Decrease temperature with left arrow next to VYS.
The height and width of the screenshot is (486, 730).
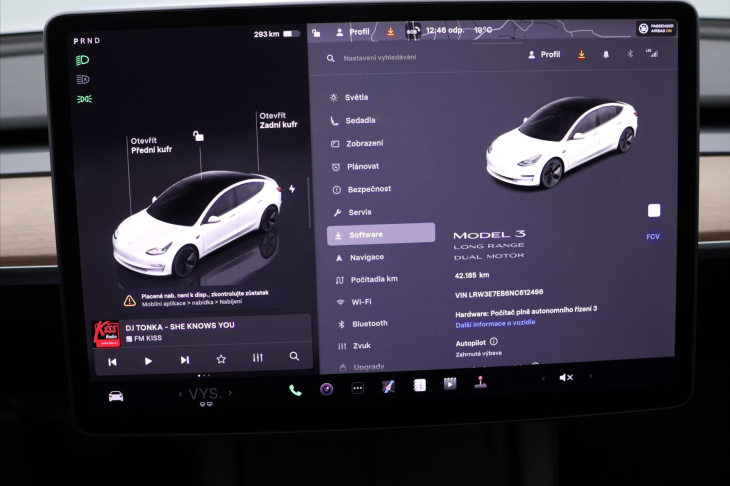[181, 394]
